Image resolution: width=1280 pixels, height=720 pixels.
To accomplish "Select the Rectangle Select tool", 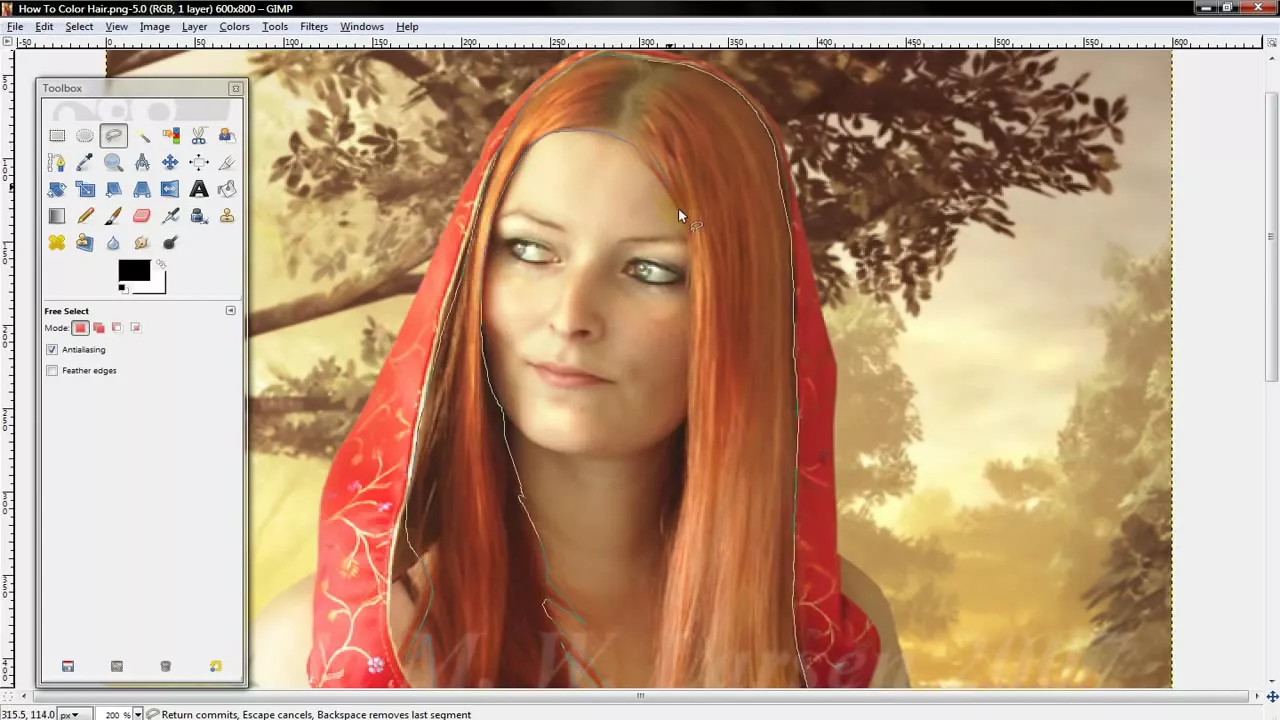I will click(57, 135).
